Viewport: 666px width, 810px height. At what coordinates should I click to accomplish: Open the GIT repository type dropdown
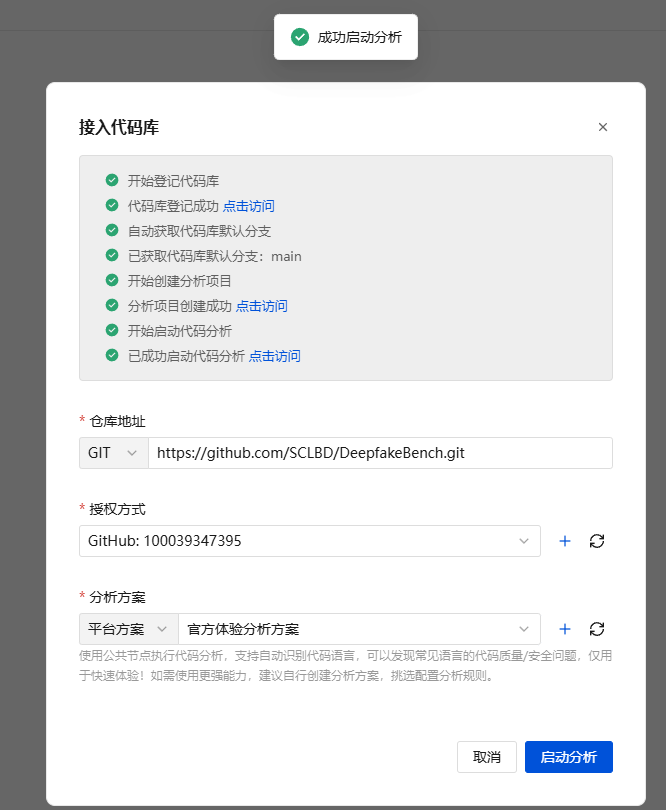tap(114, 453)
